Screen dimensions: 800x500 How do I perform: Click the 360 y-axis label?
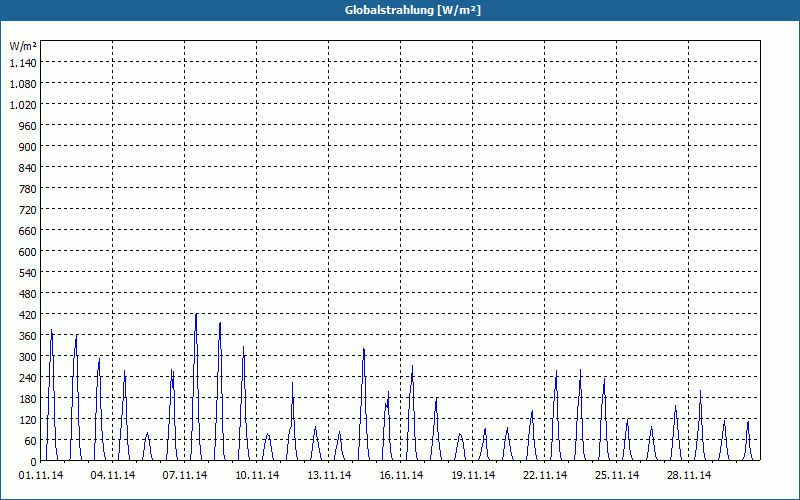(28, 336)
